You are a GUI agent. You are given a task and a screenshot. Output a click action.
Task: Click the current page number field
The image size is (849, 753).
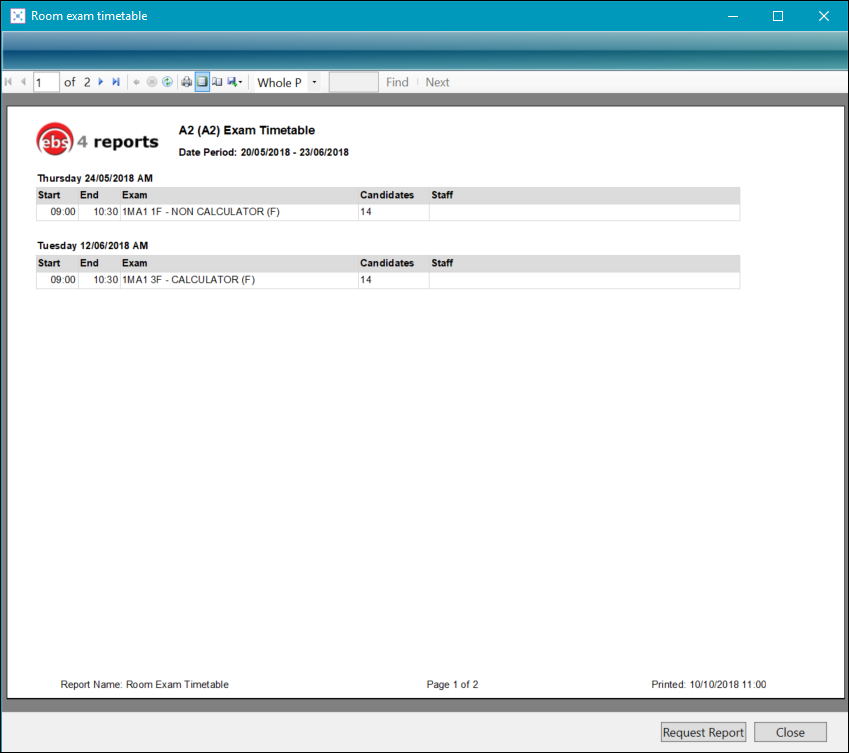click(x=46, y=82)
